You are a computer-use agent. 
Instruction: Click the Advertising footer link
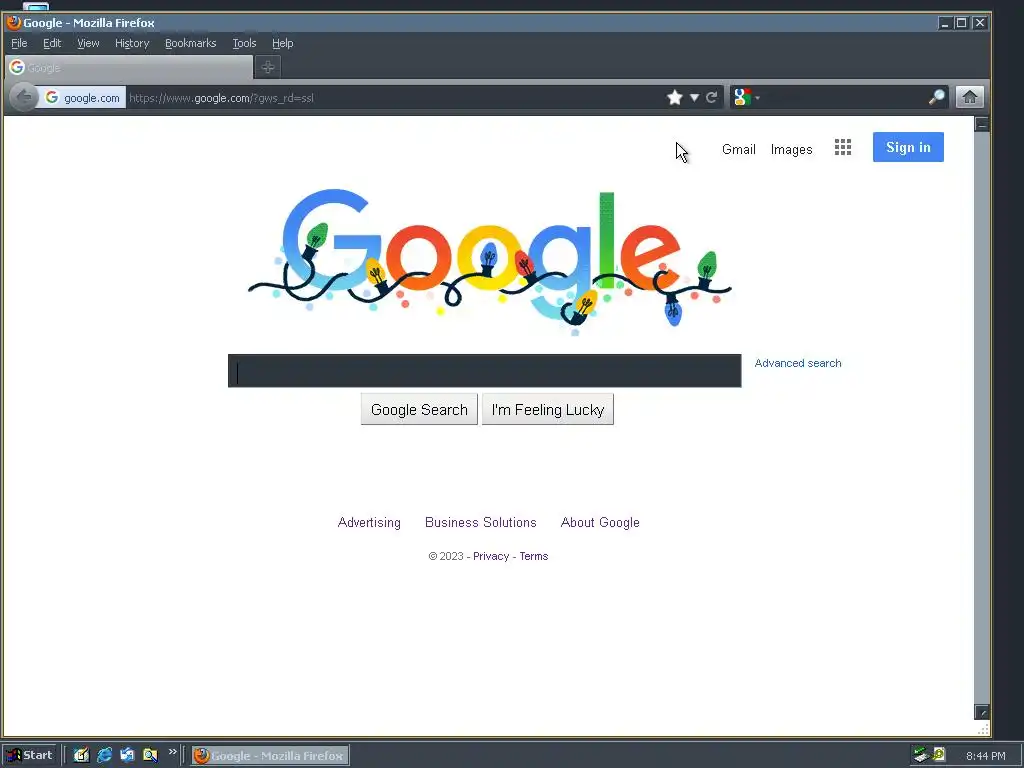[369, 522]
